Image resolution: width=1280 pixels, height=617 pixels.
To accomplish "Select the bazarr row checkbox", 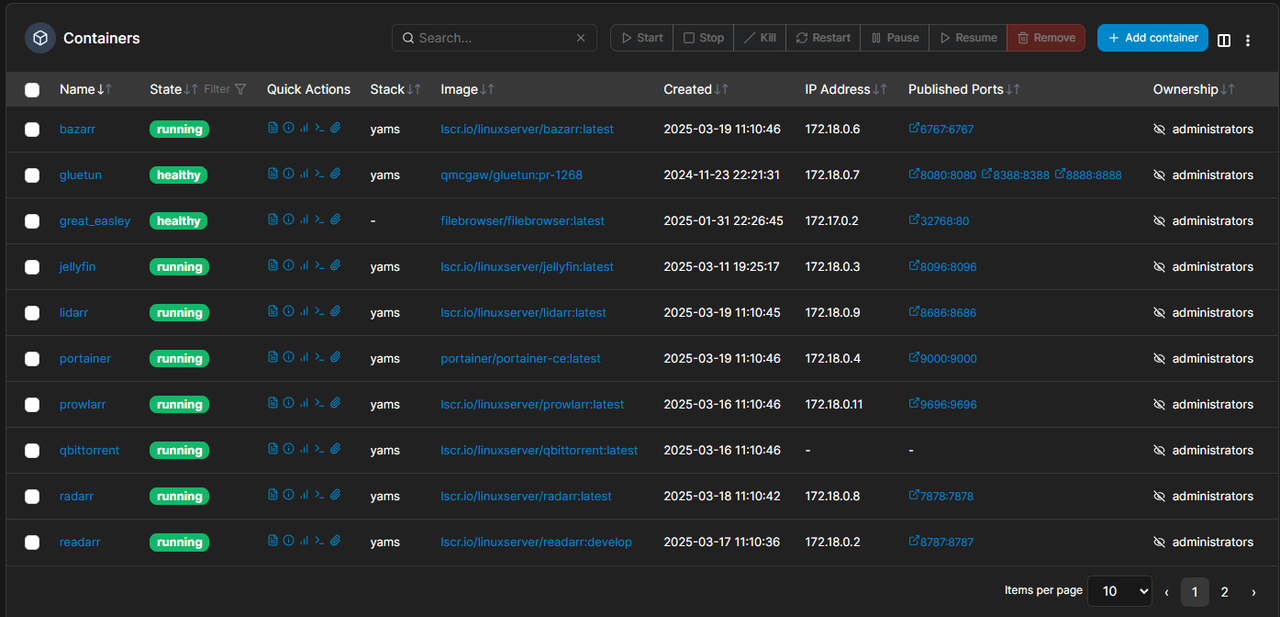I will (32, 129).
